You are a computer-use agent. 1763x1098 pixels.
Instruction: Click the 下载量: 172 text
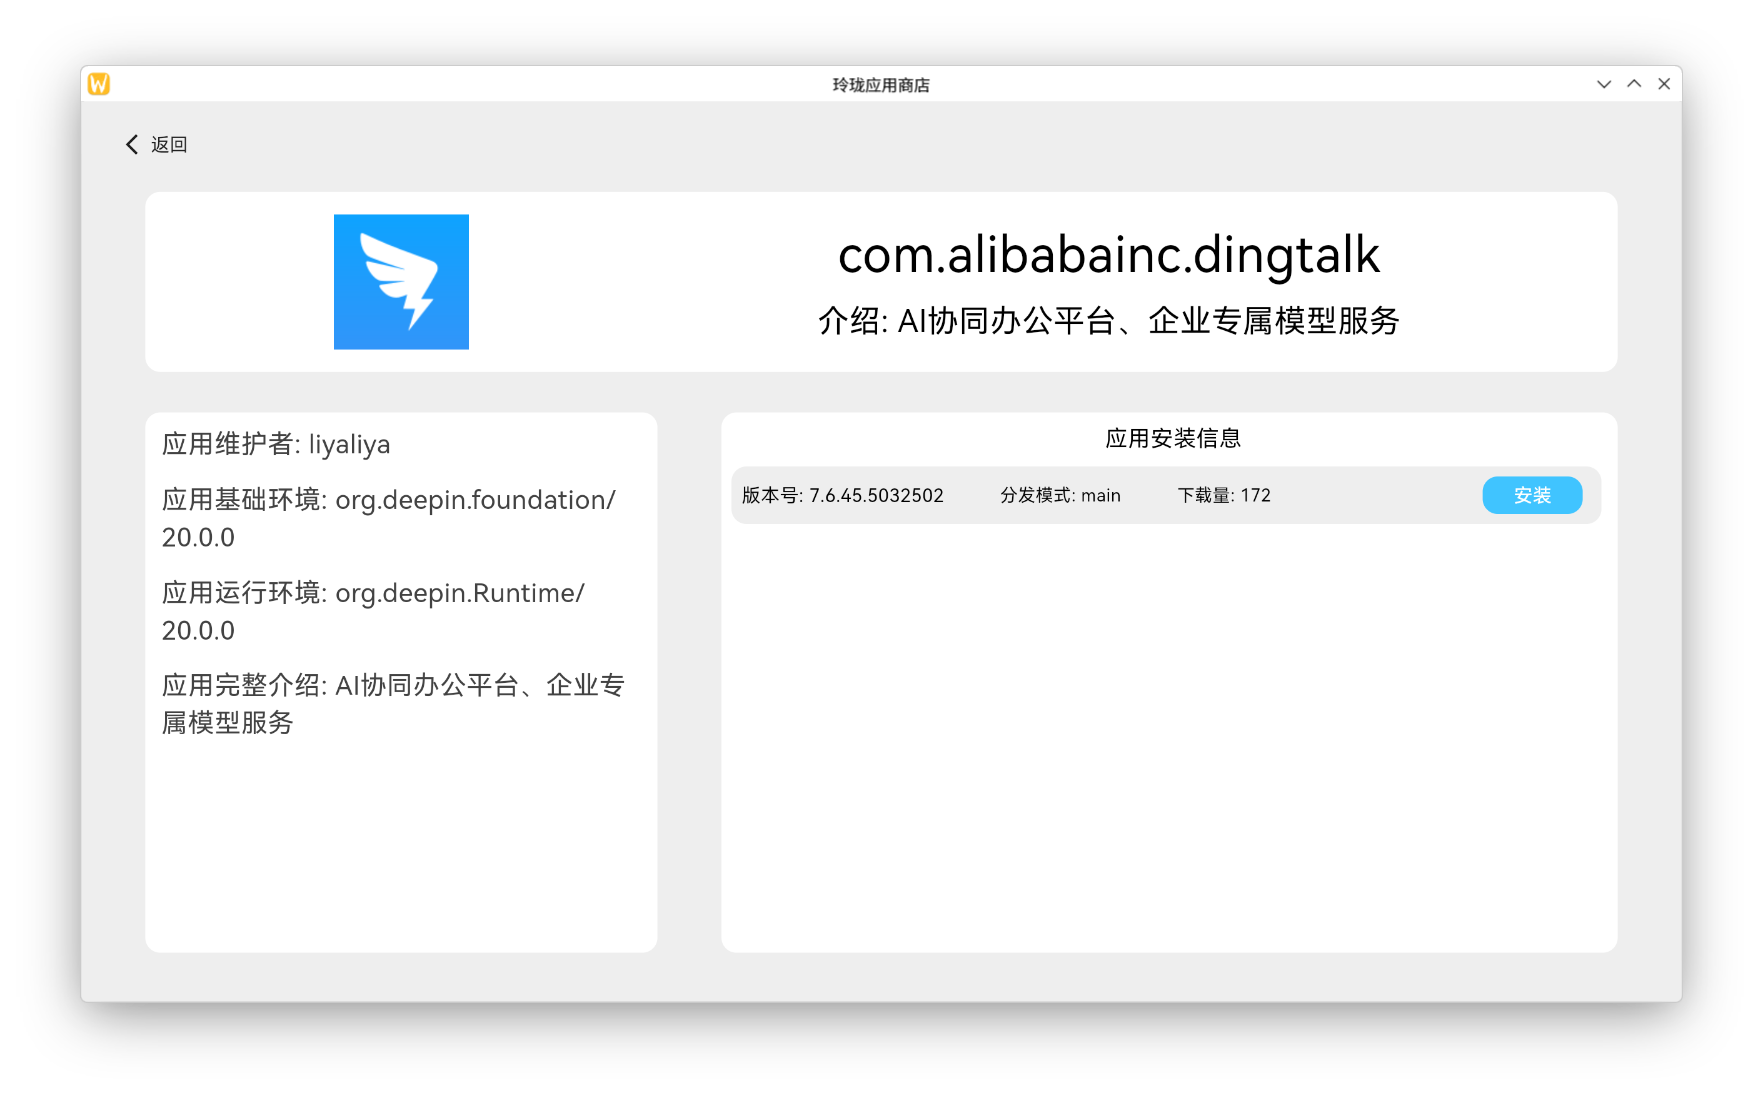(x=1224, y=495)
